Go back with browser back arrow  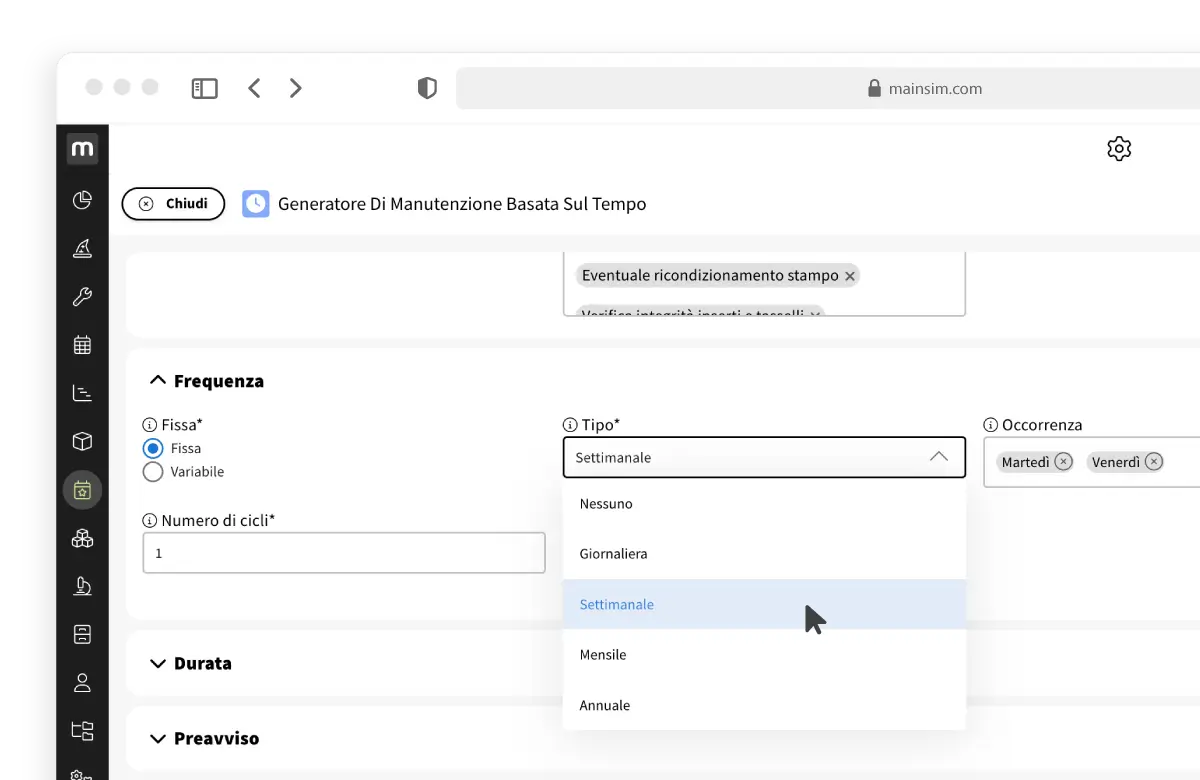coord(254,88)
